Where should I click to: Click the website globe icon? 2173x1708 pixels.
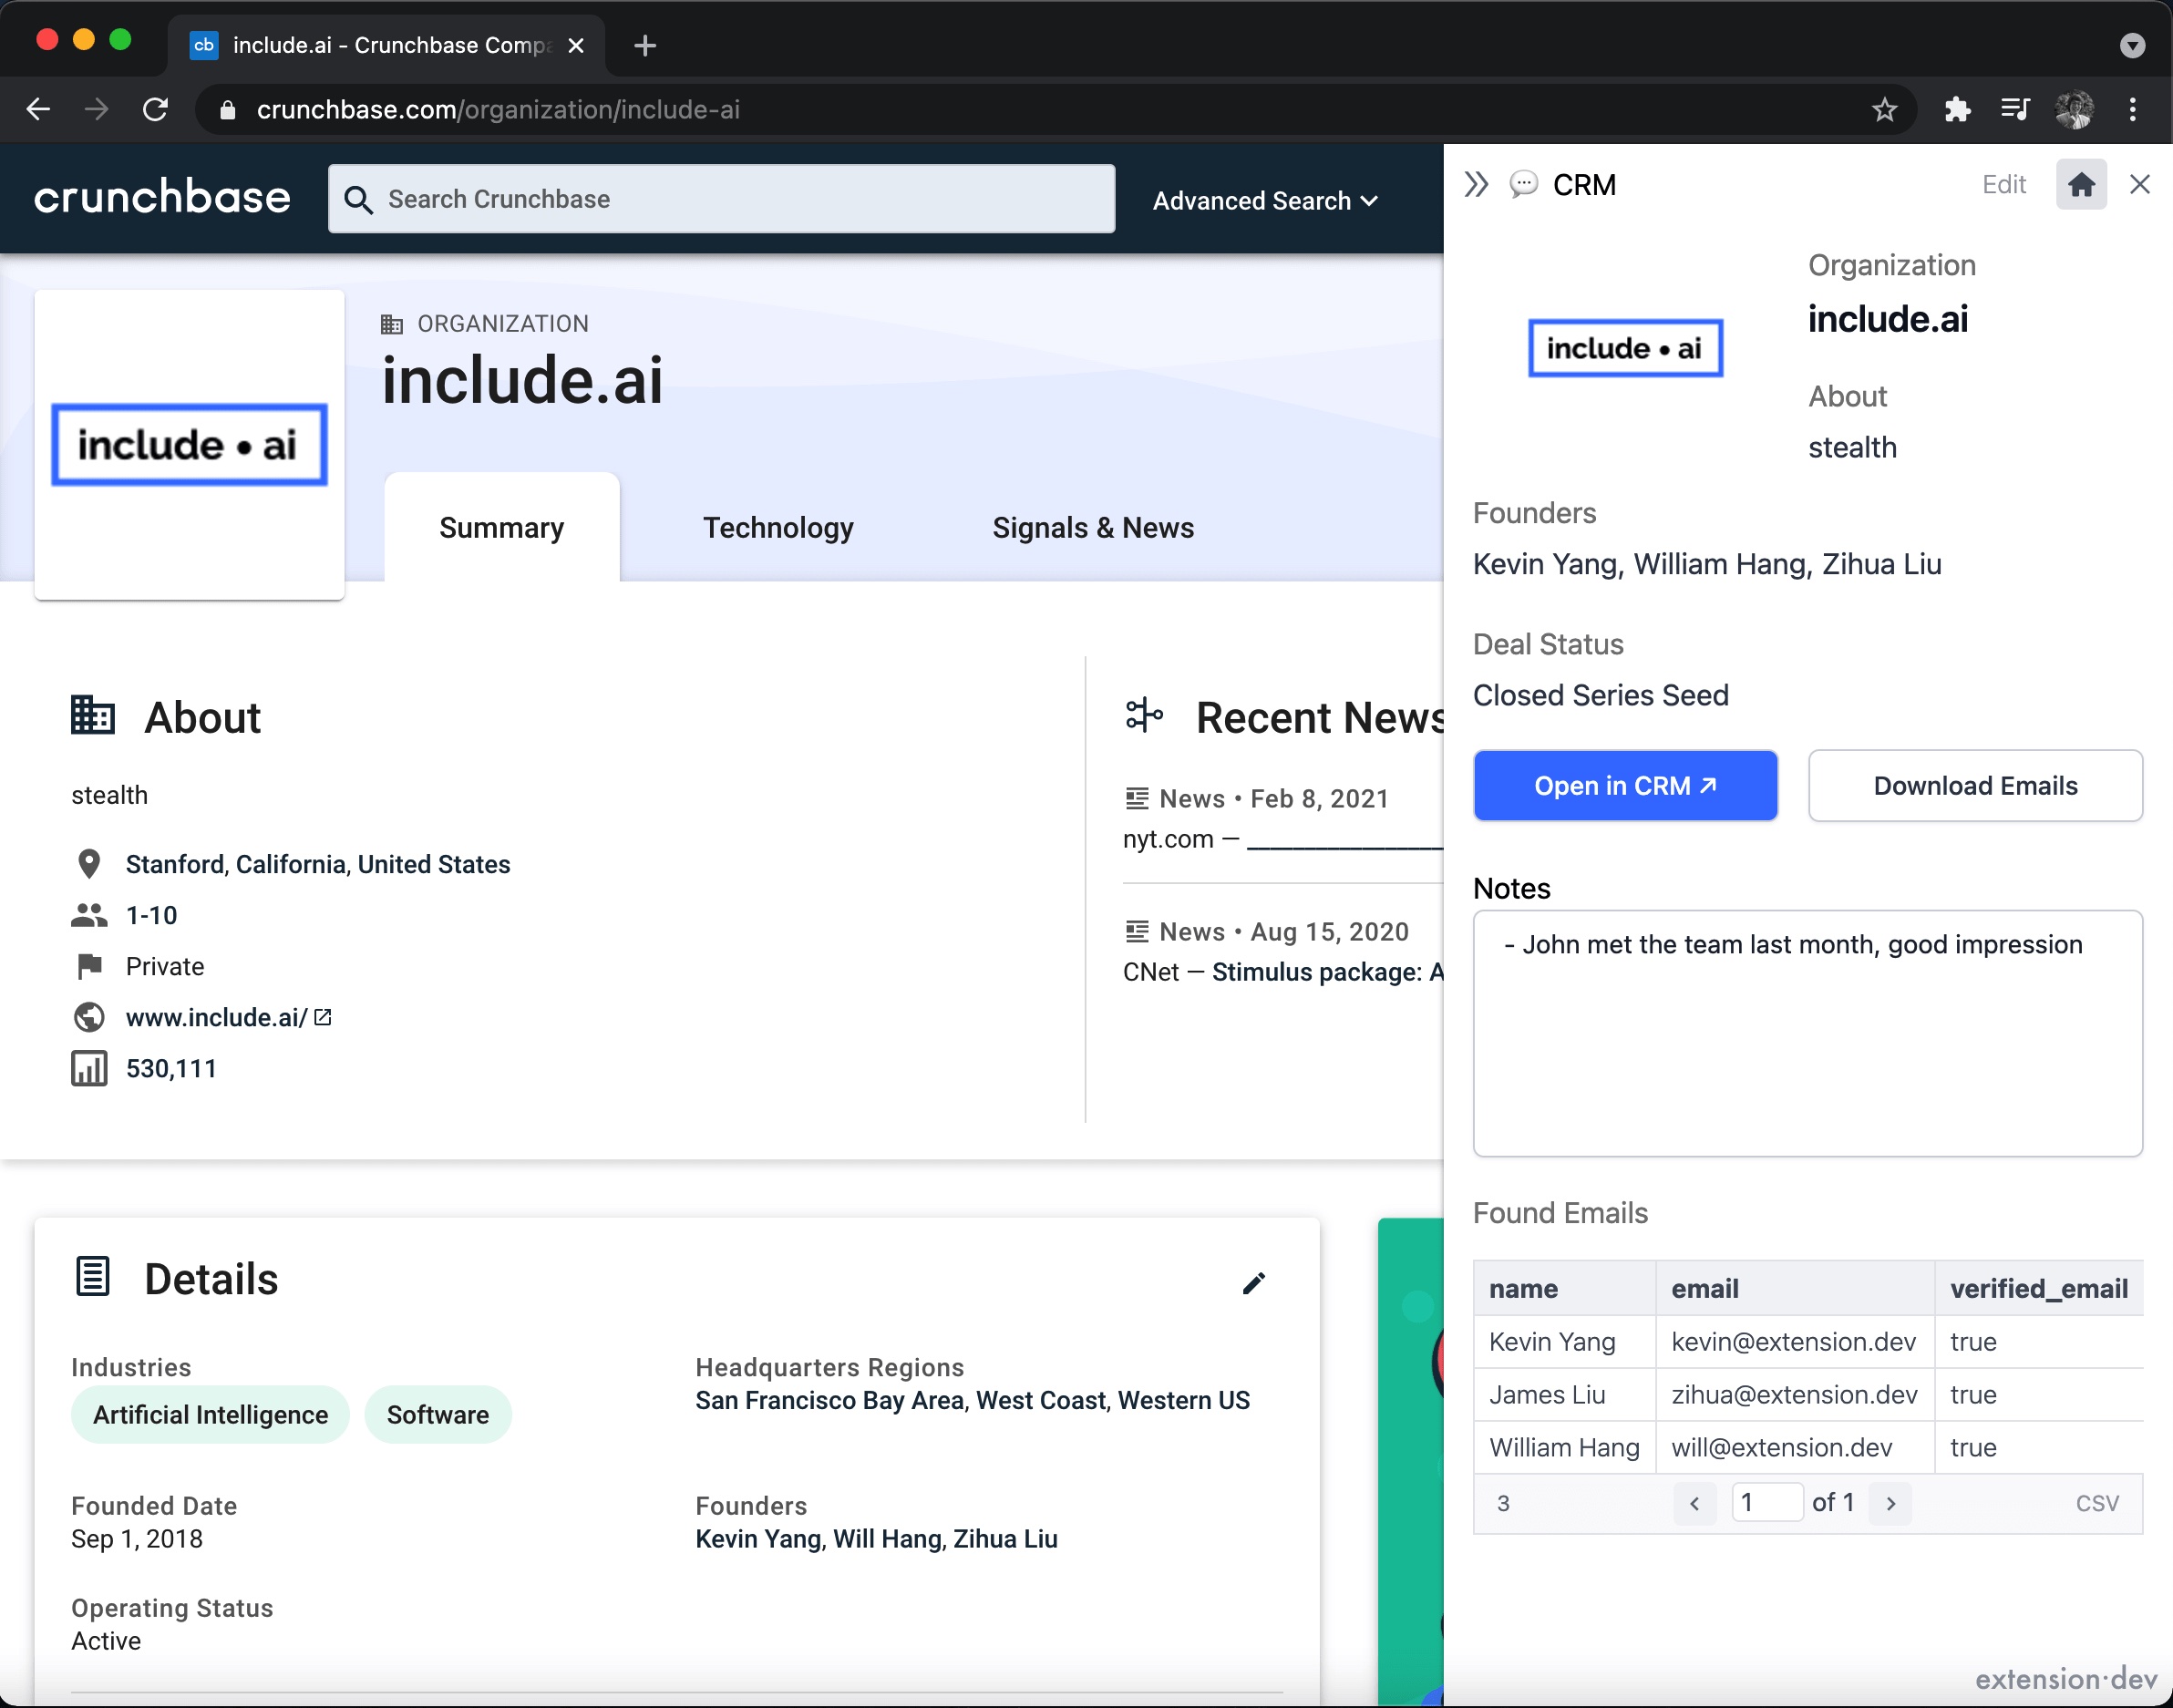(89, 1017)
